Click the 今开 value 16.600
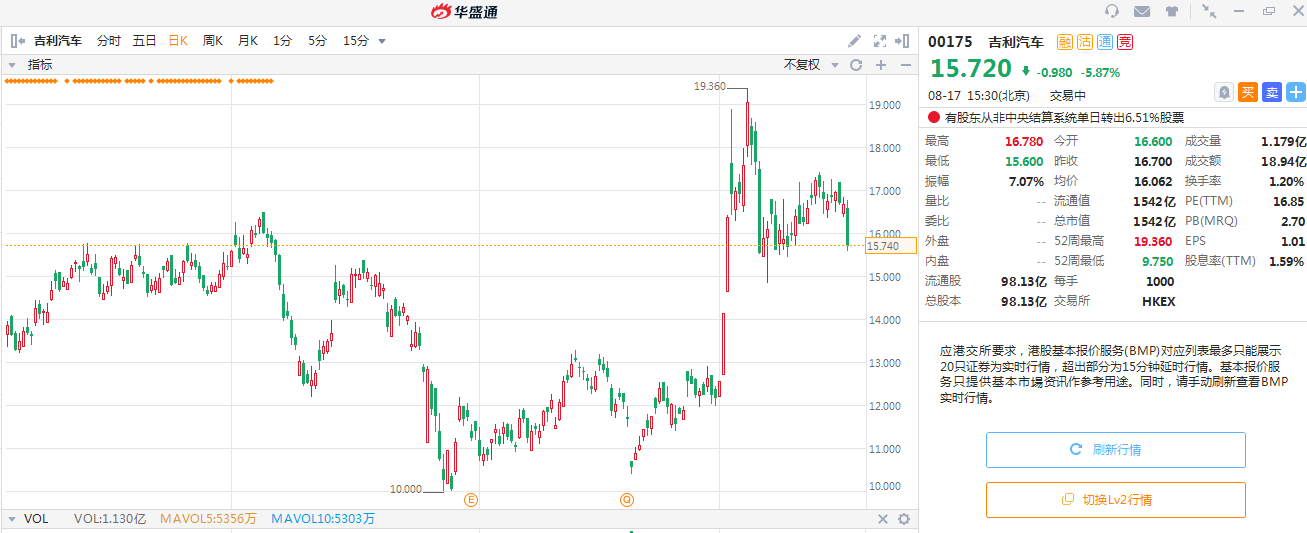 coord(1153,142)
